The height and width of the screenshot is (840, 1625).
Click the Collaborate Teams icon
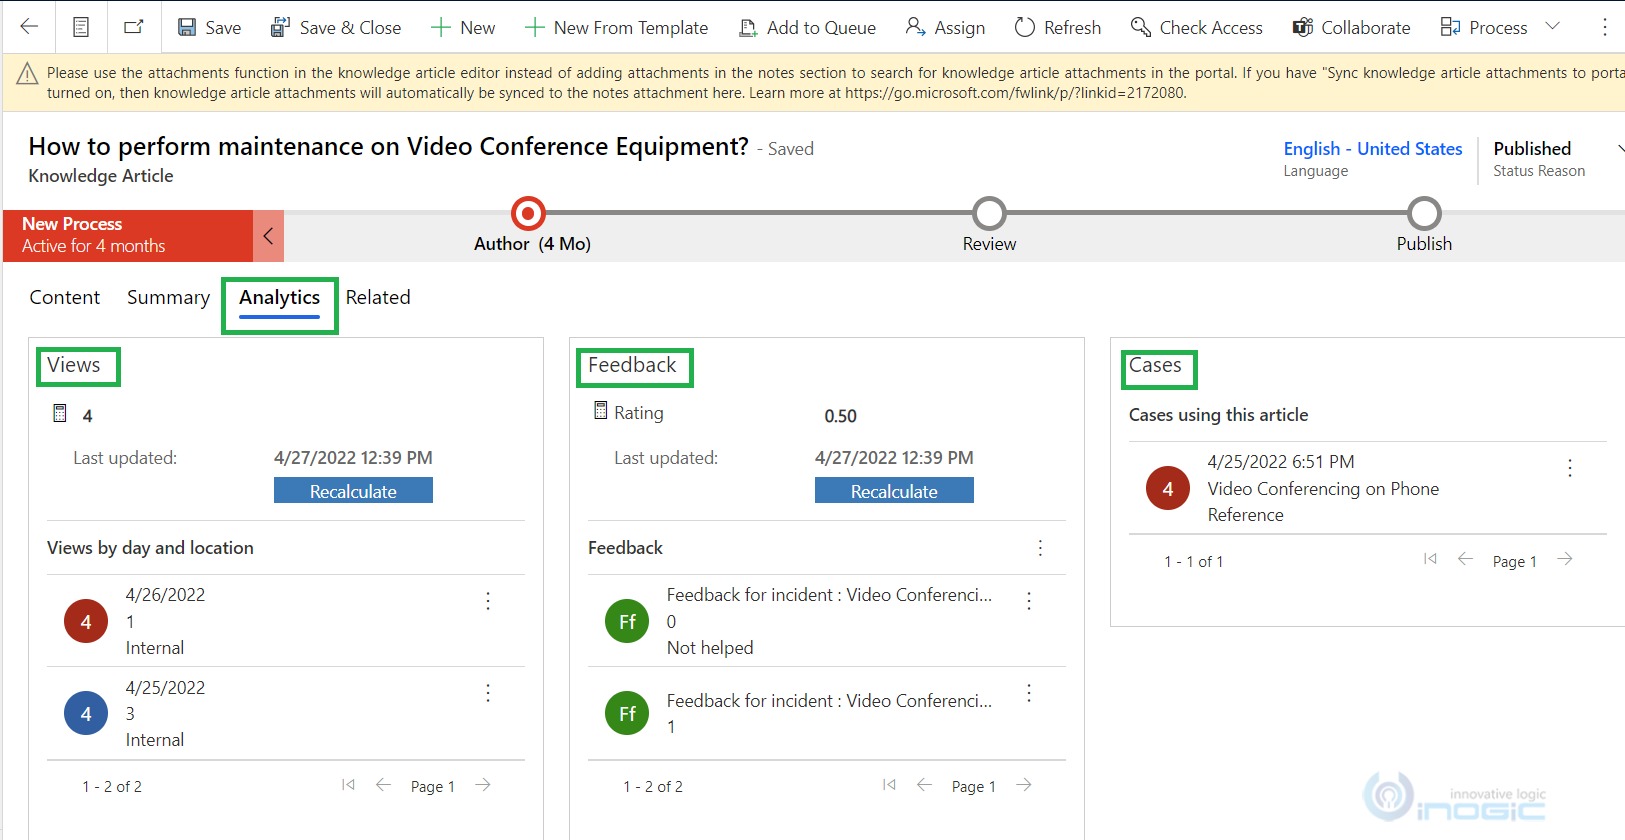[1302, 27]
